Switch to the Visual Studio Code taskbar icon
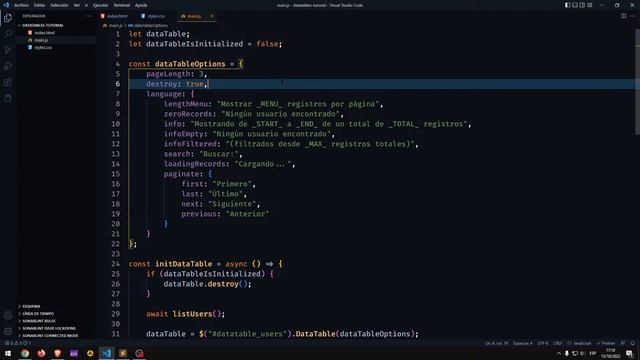The image size is (640, 360). [x=107, y=353]
